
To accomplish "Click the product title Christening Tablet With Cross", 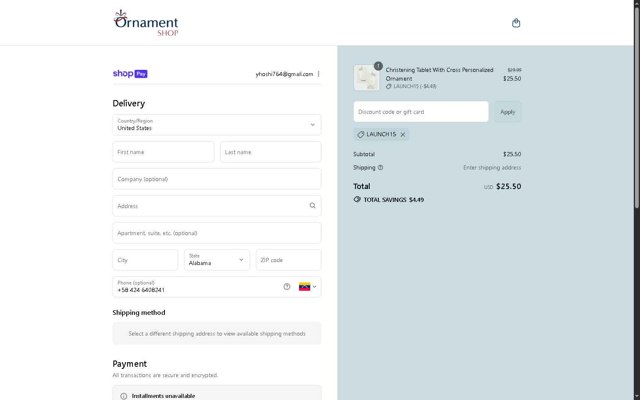I will point(439,74).
